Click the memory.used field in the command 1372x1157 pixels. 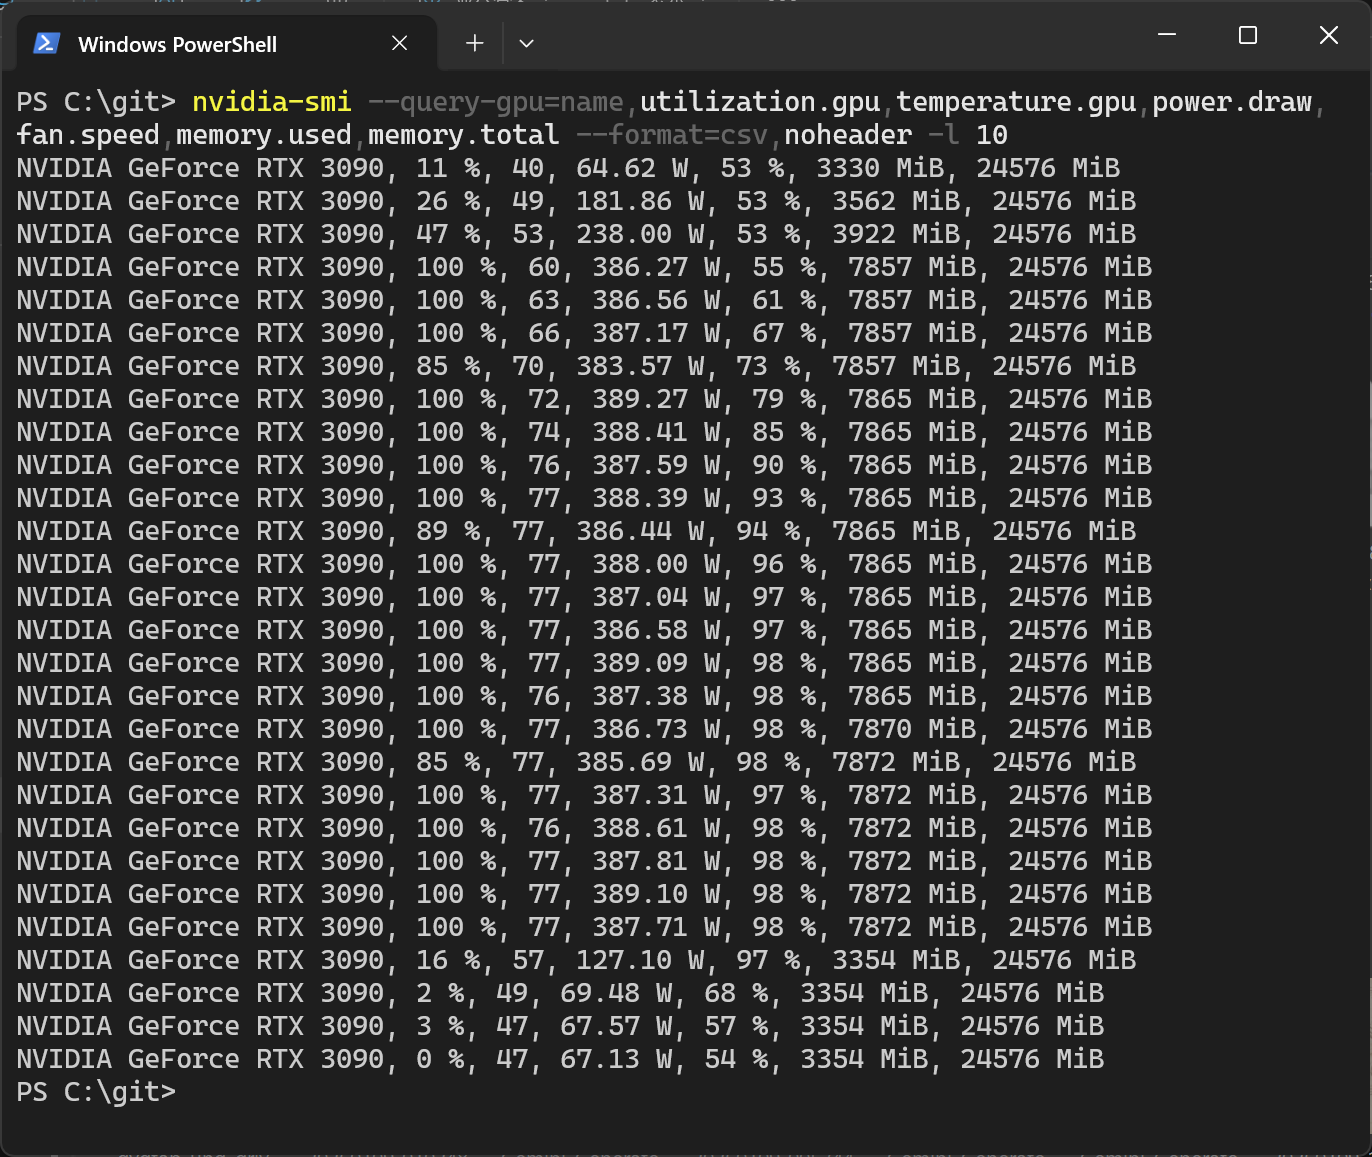264,135
